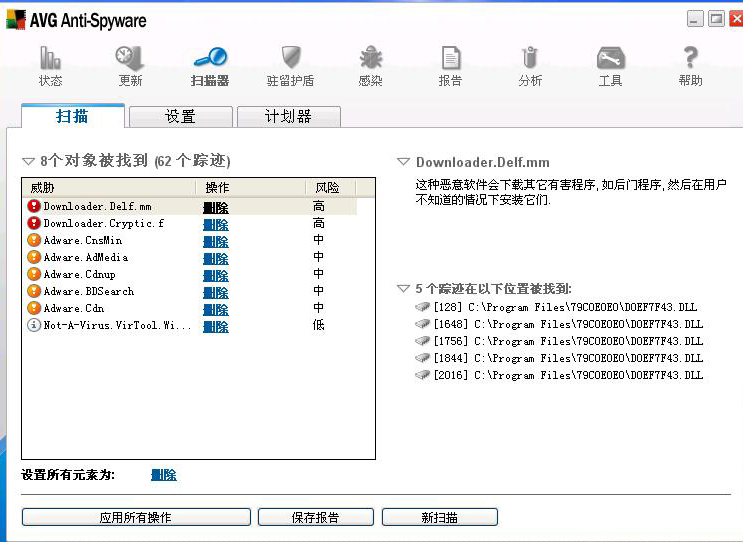Change 删除 action for Adware.Cdnup

click(x=216, y=276)
